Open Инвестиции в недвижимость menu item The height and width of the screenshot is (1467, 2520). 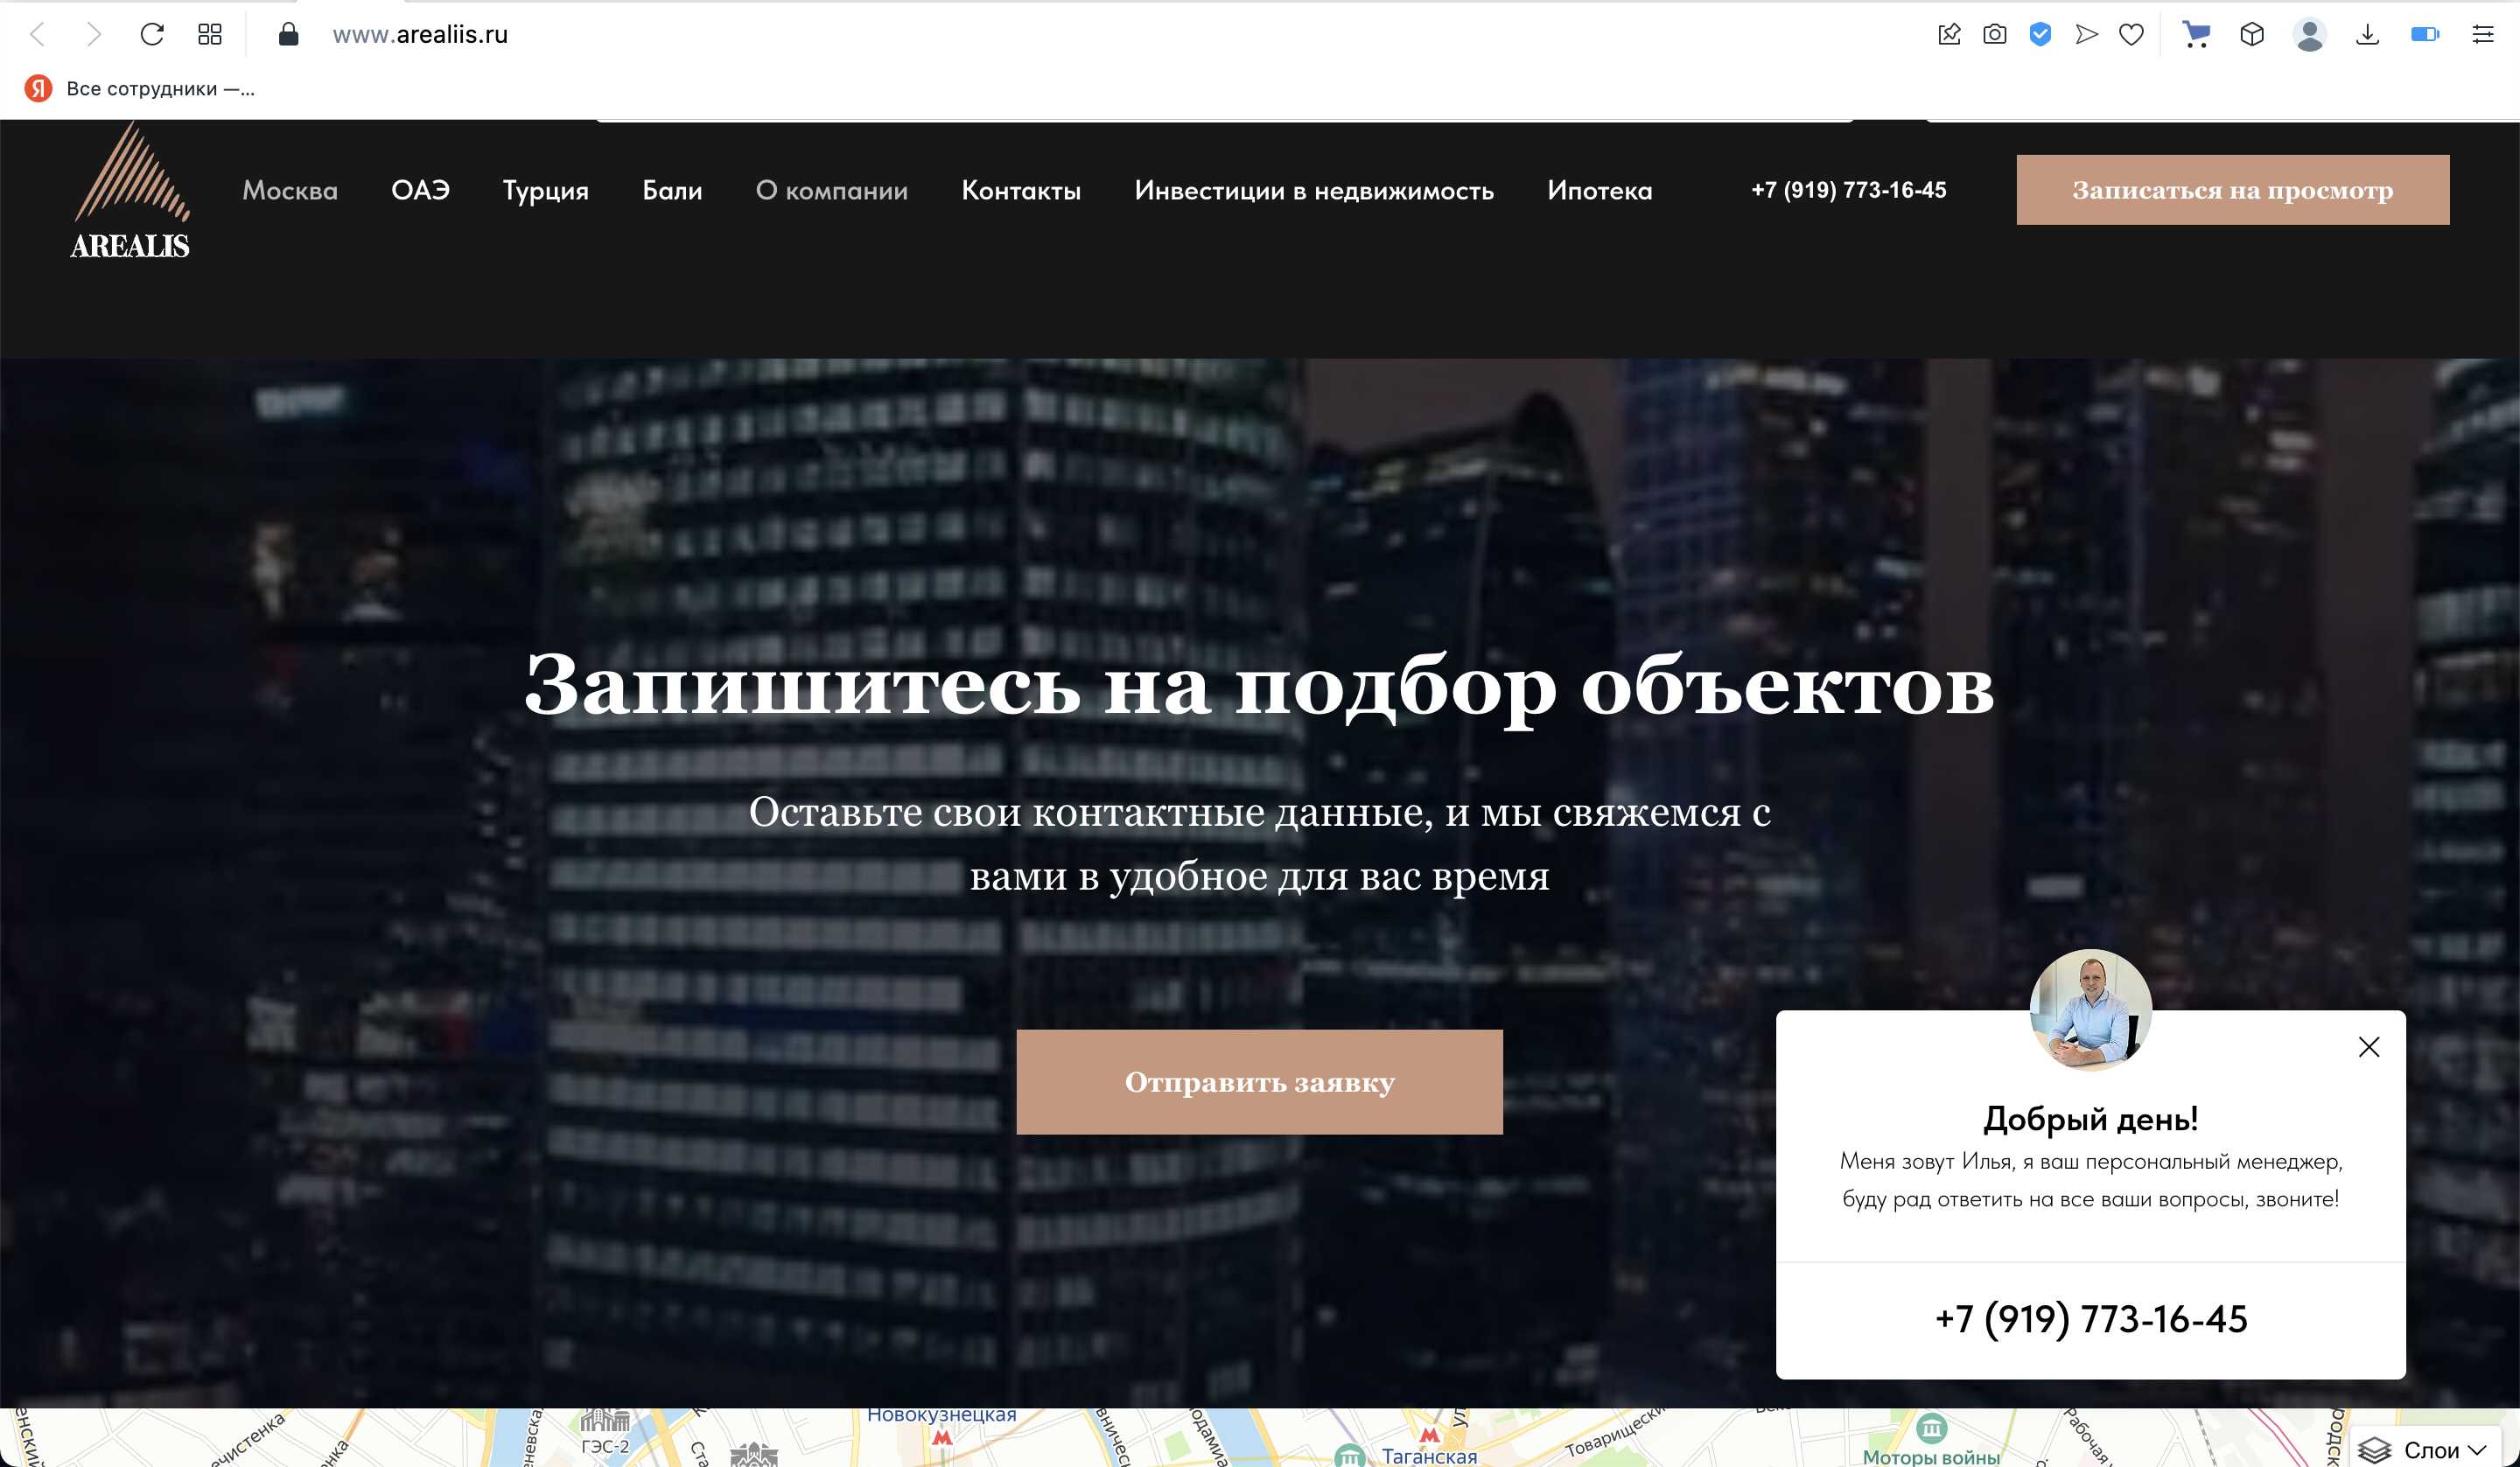point(1314,190)
